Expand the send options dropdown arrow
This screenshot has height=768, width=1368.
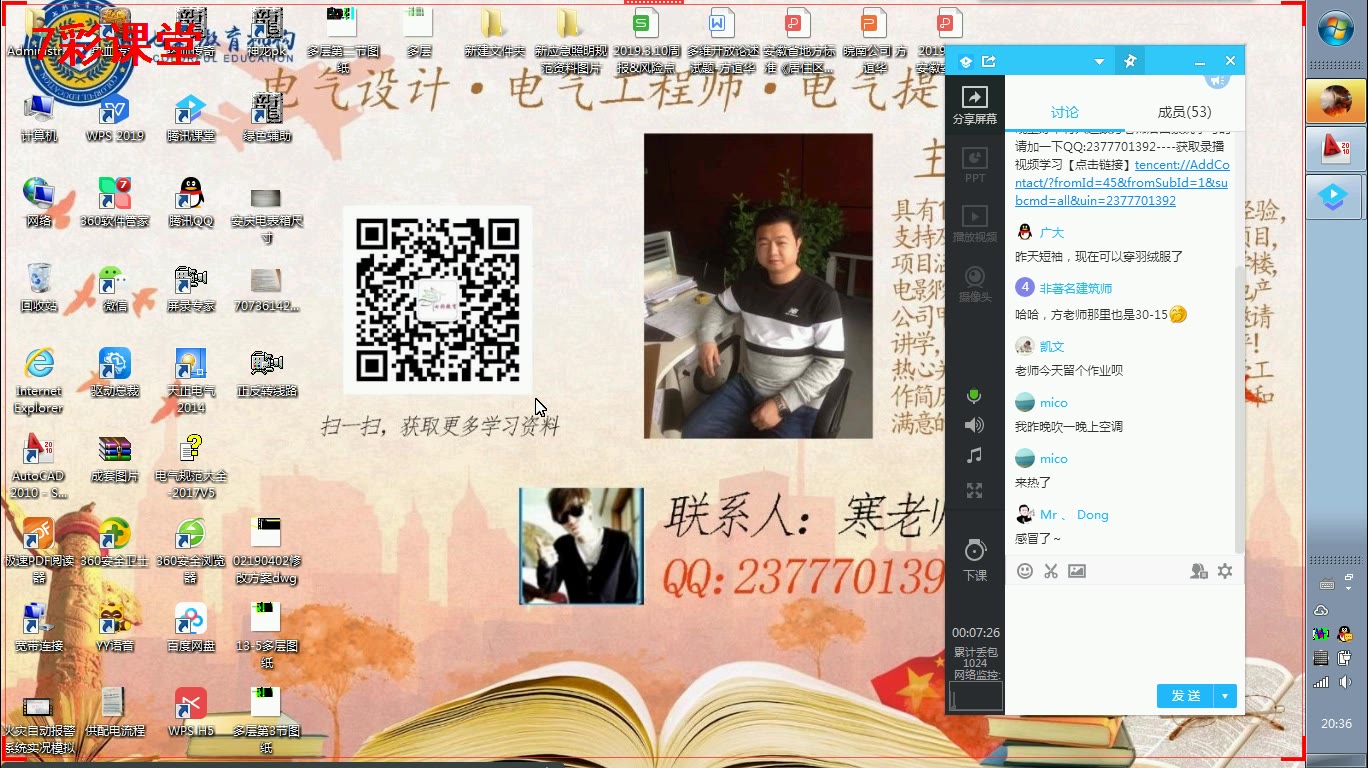[x=1225, y=696]
